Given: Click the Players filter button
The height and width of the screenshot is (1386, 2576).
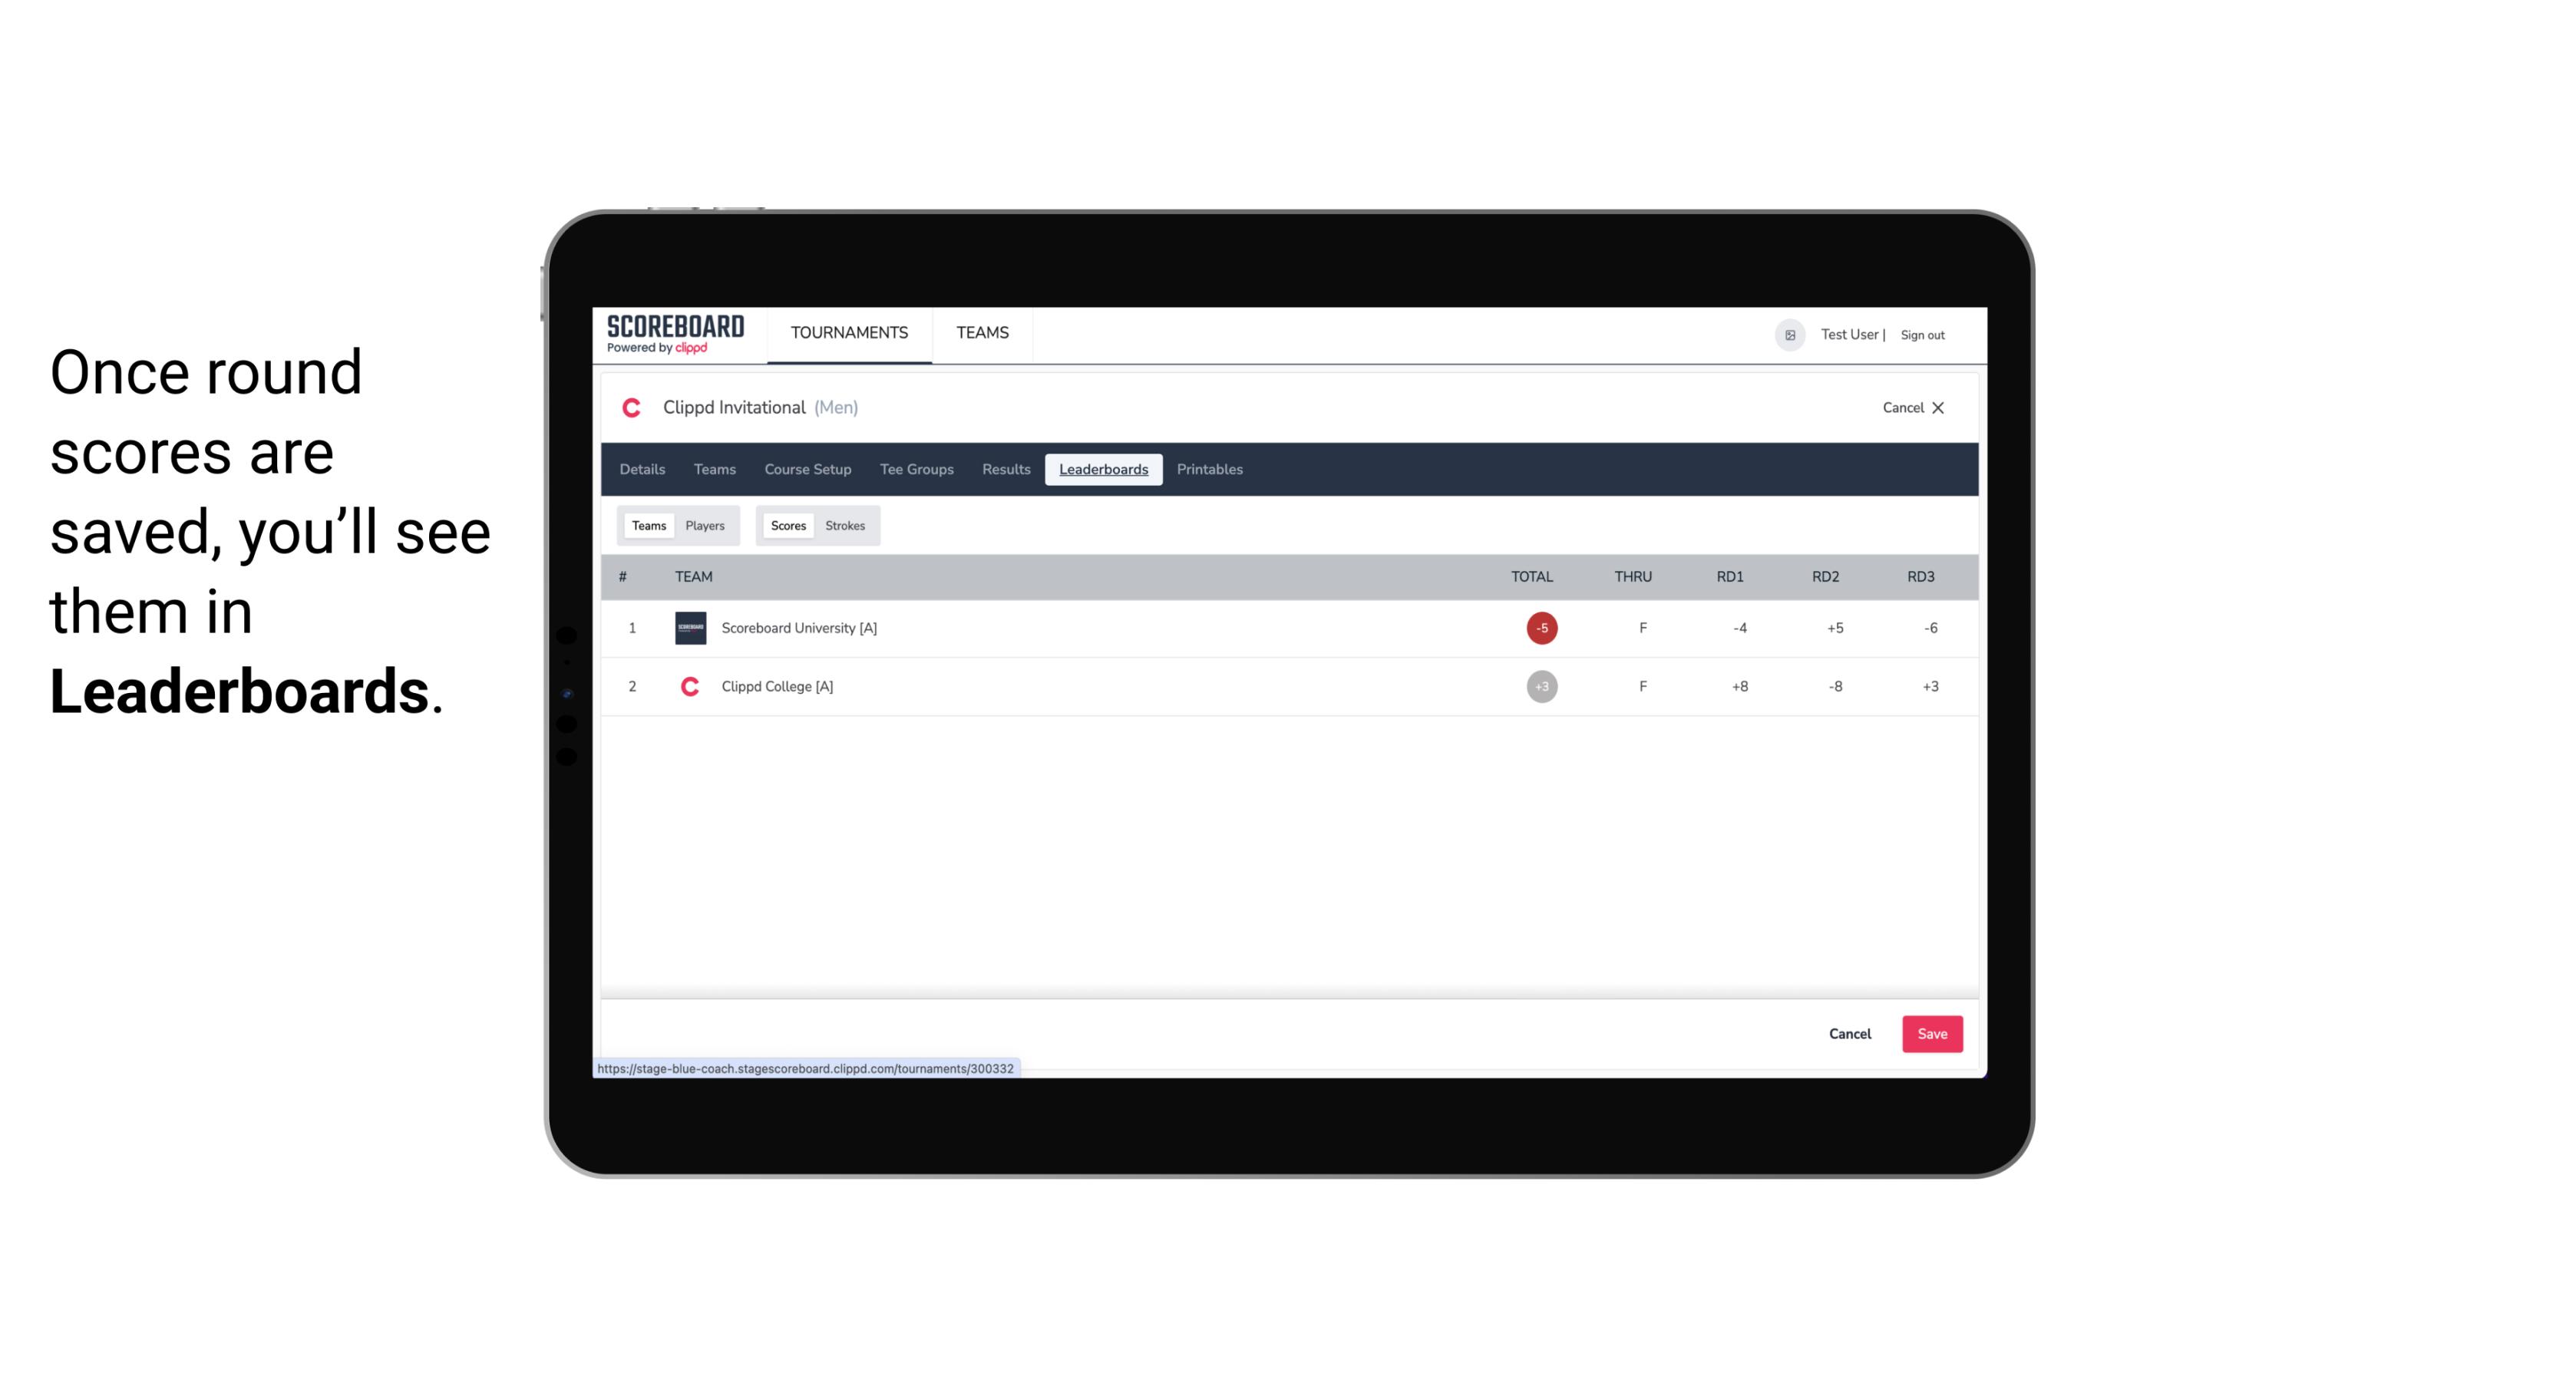Looking at the screenshot, I should pos(705,526).
